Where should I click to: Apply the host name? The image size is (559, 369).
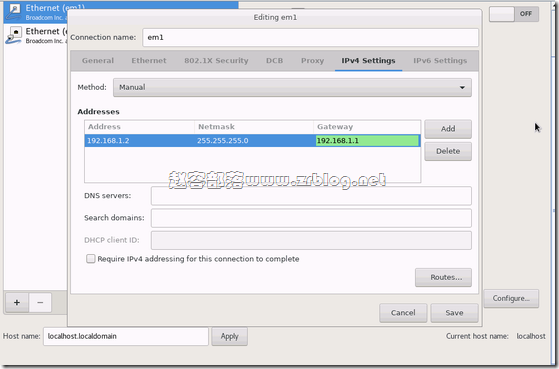(229, 336)
